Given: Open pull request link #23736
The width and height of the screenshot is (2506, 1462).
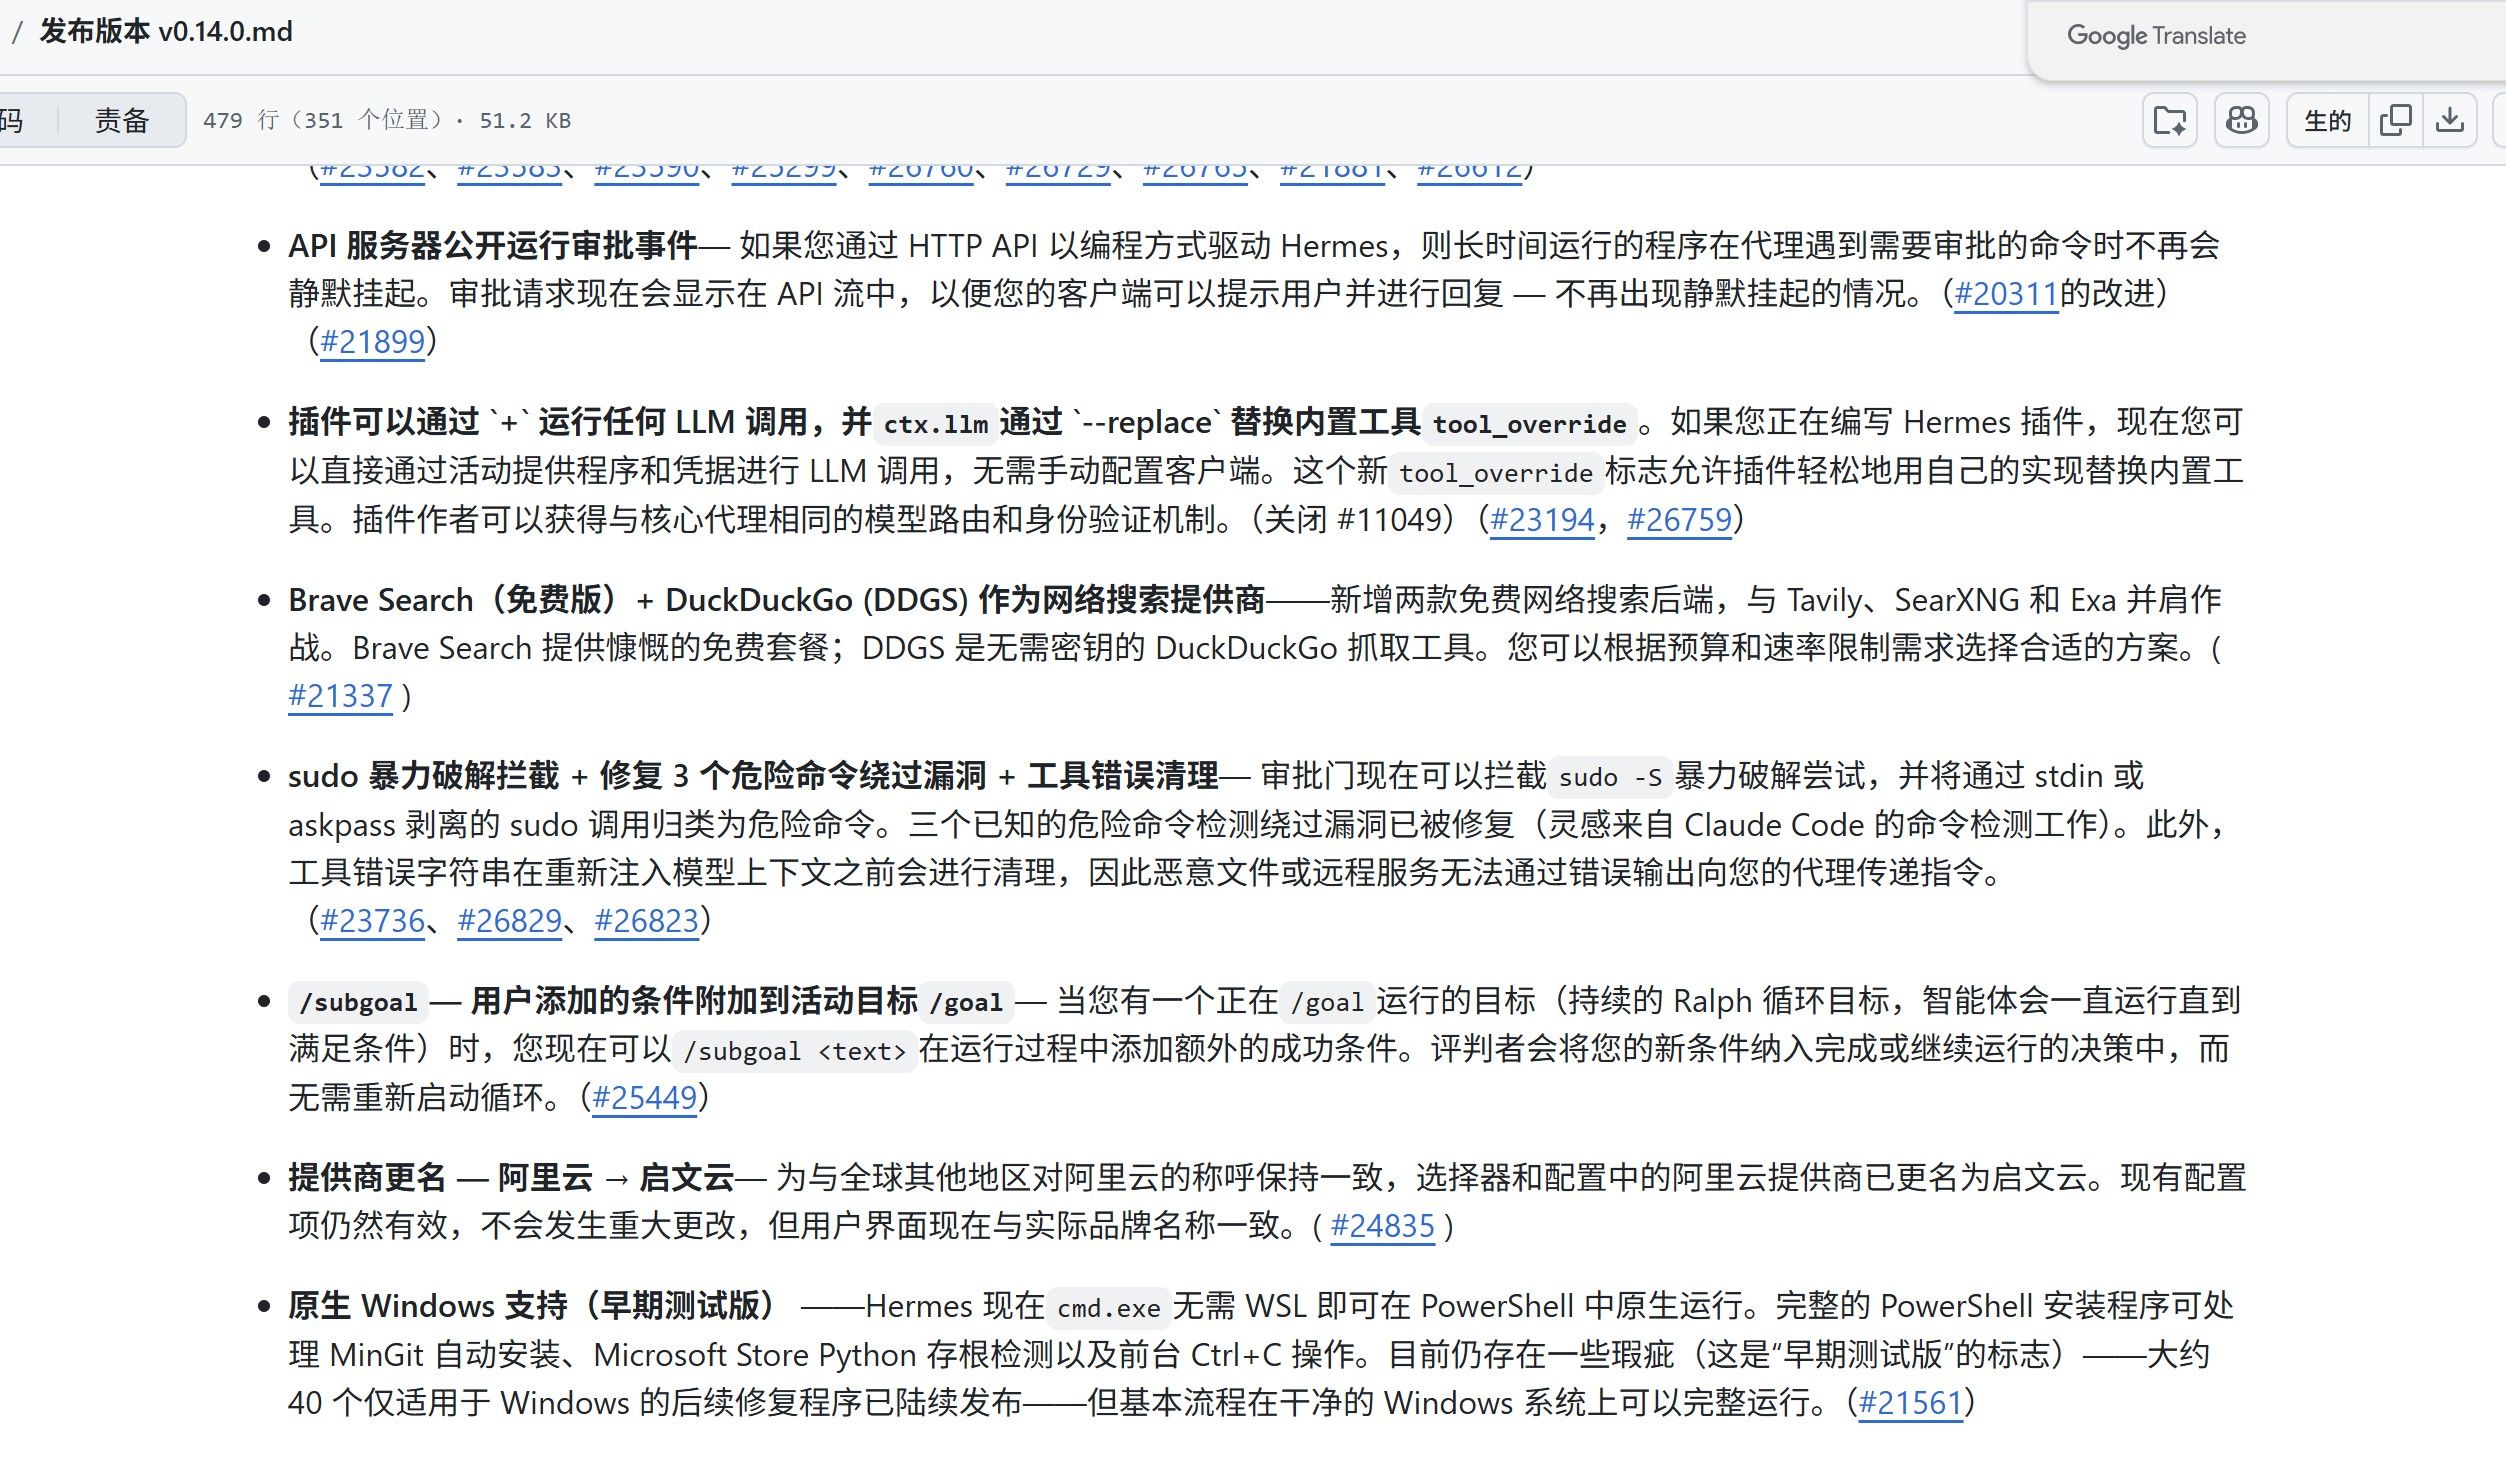Looking at the screenshot, I should (373, 921).
